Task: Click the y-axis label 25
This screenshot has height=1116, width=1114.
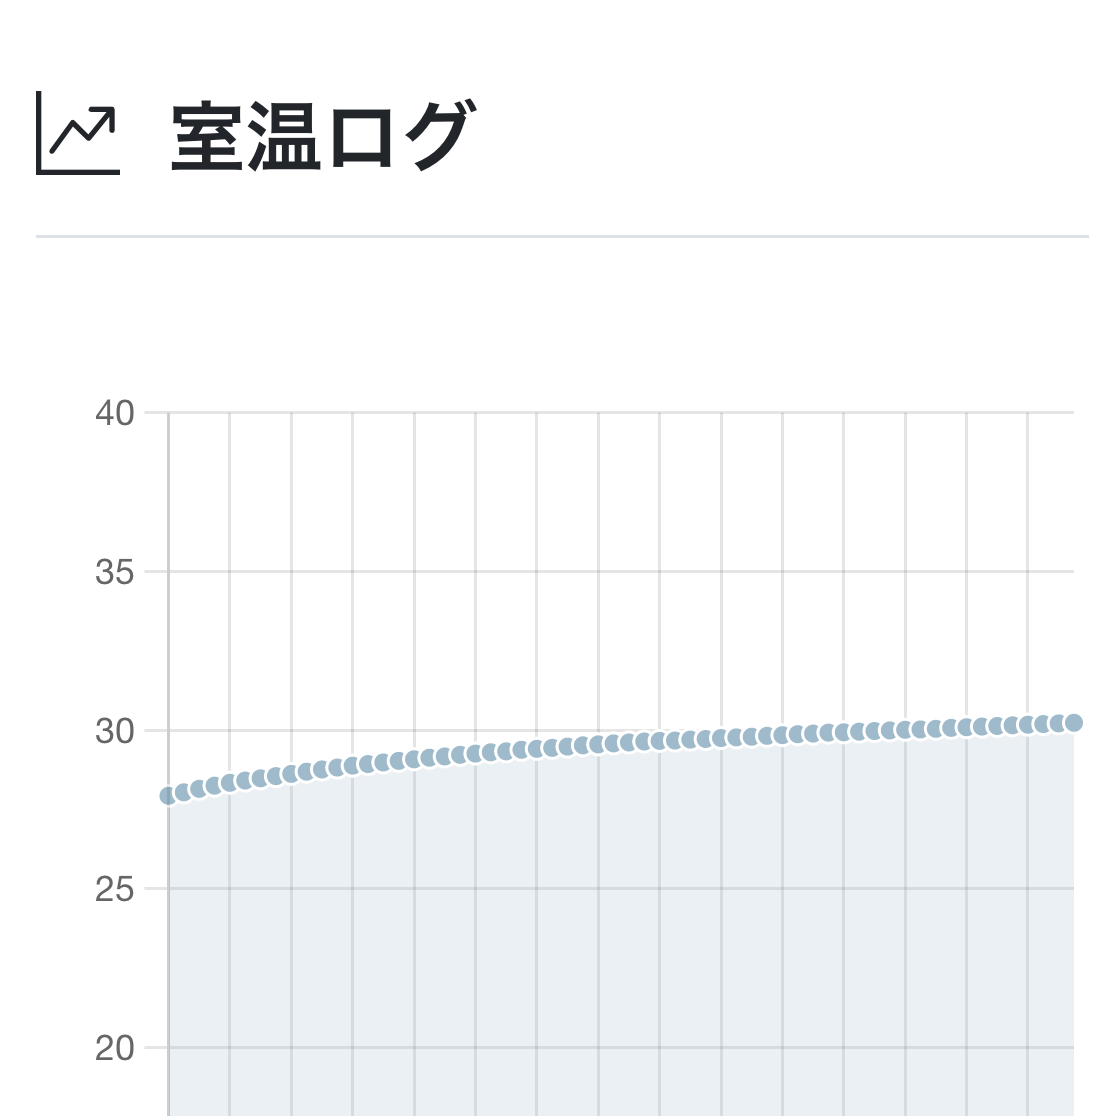Action: tap(115, 889)
